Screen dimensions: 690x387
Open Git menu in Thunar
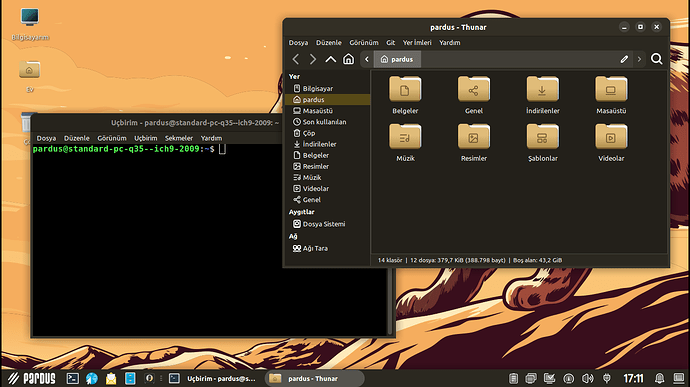click(x=391, y=43)
